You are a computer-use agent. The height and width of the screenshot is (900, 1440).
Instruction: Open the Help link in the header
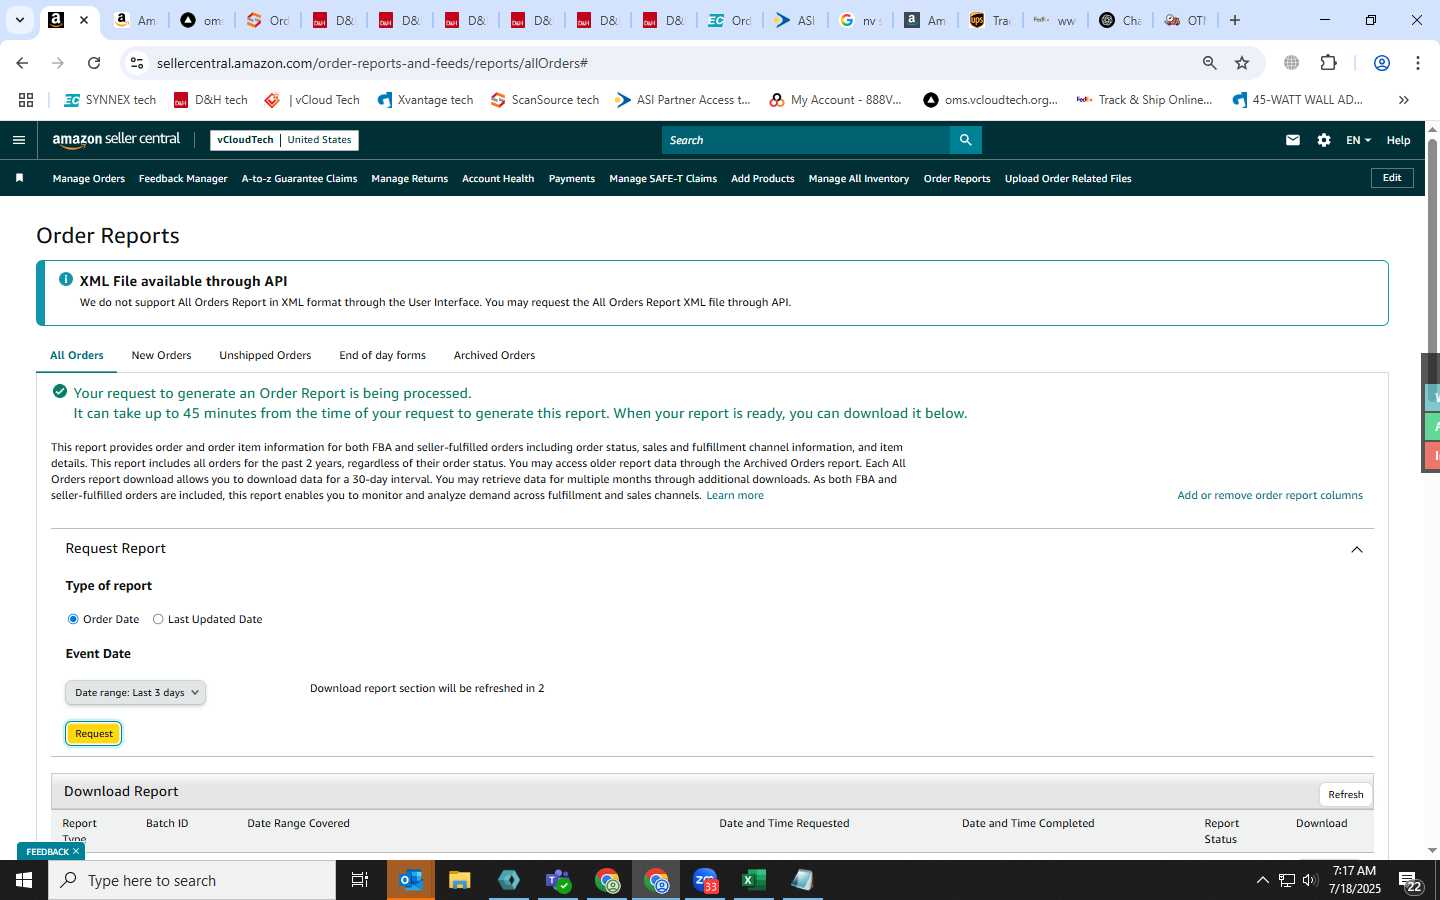[1398, 140]
